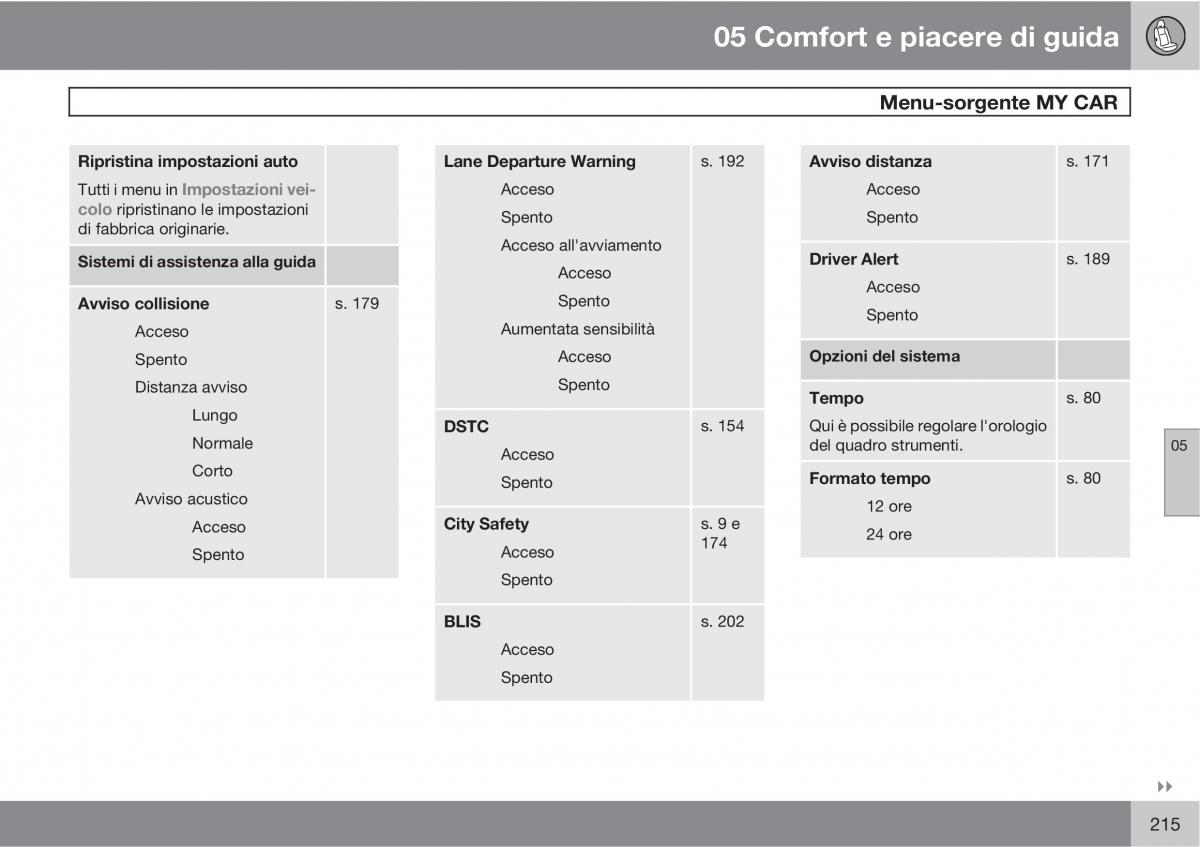Follow page reference s. 202 for BLIS

(x=722, y=621)
